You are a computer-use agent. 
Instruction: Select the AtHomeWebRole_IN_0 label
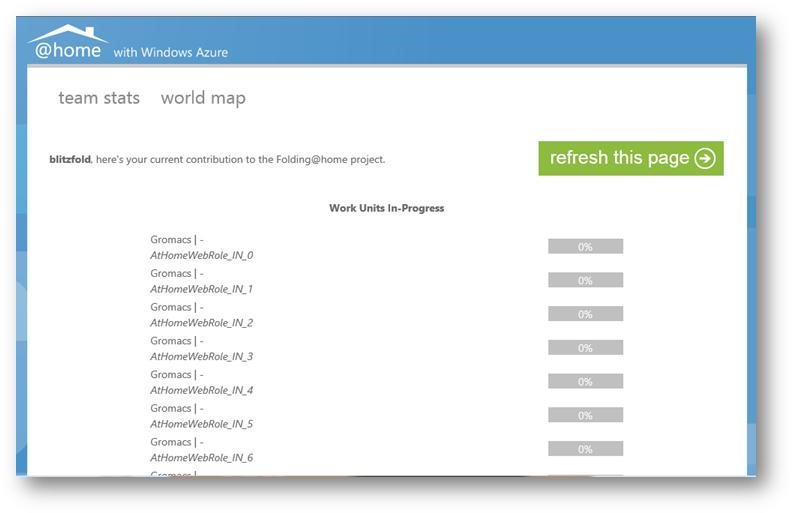202,255
